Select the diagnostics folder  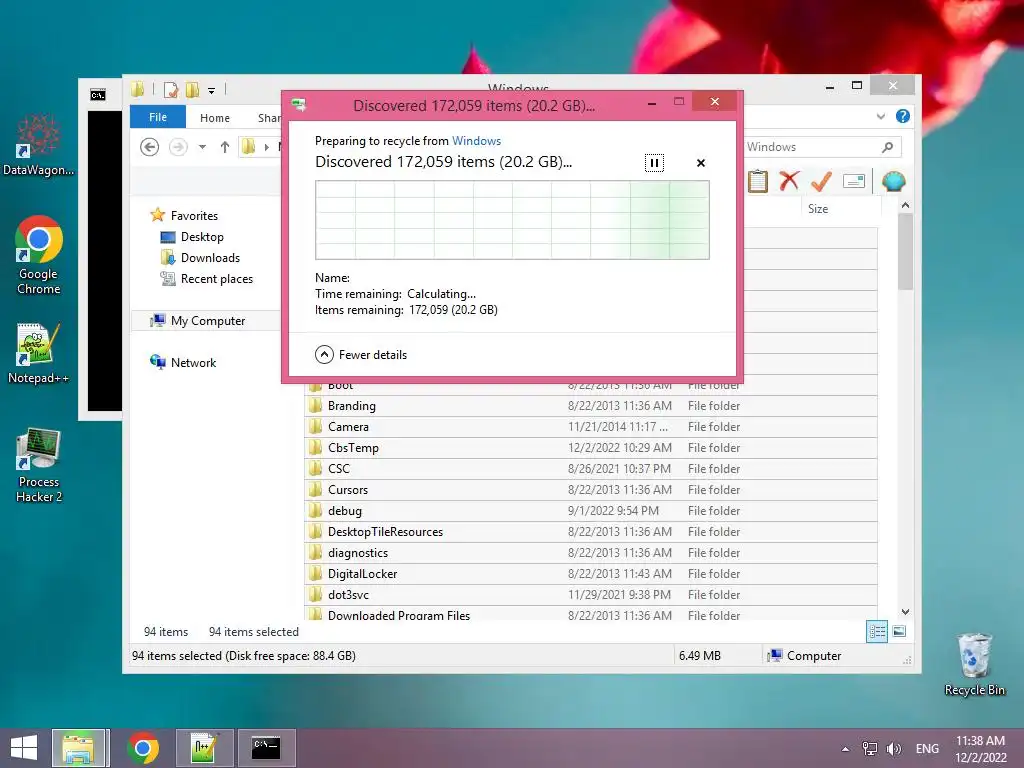[590, 552]
